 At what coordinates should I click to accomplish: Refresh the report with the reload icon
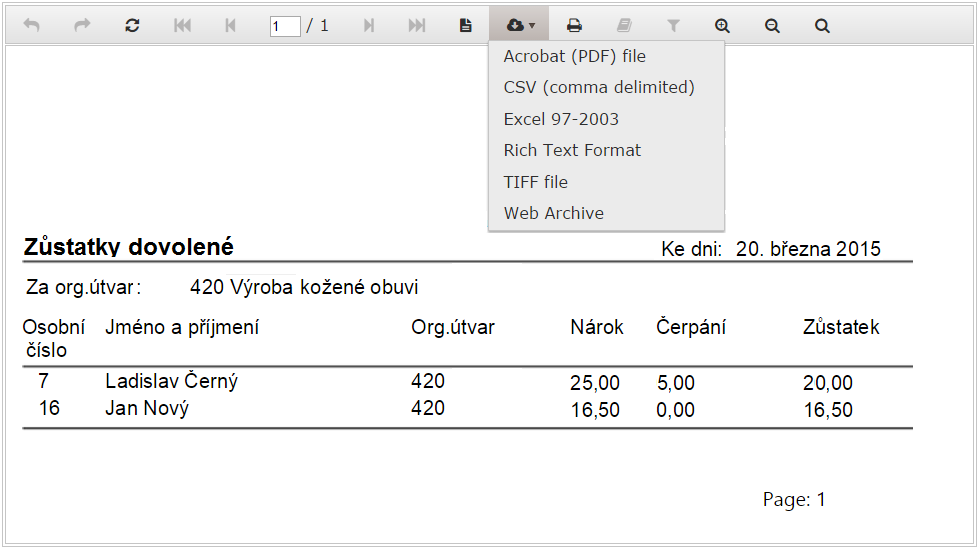pos(132,26)
